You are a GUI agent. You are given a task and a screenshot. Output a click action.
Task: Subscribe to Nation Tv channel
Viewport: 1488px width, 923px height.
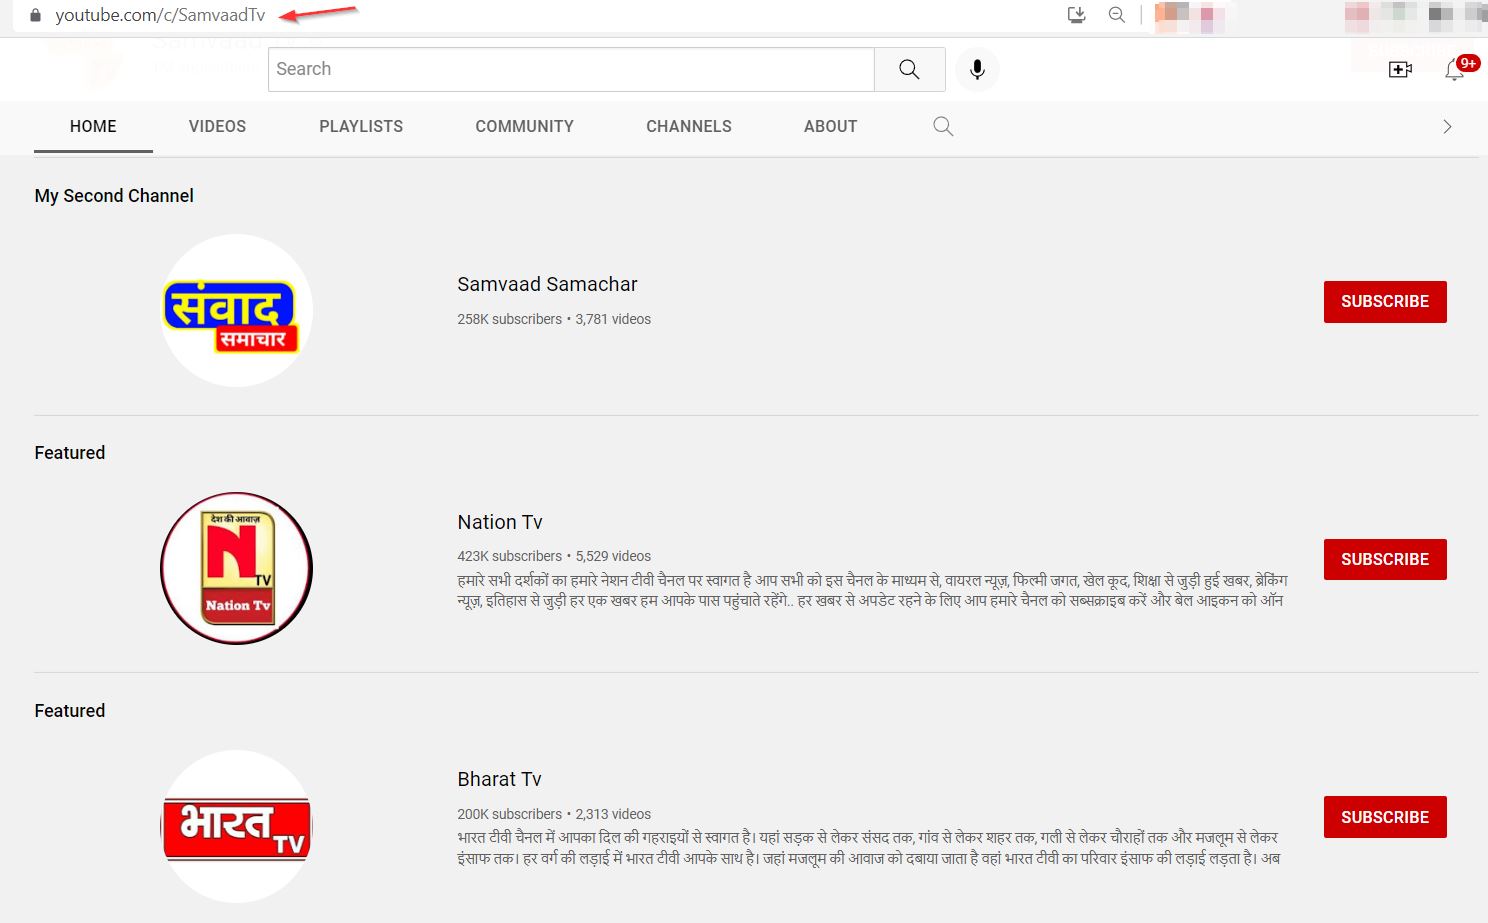pos(1385,559)
